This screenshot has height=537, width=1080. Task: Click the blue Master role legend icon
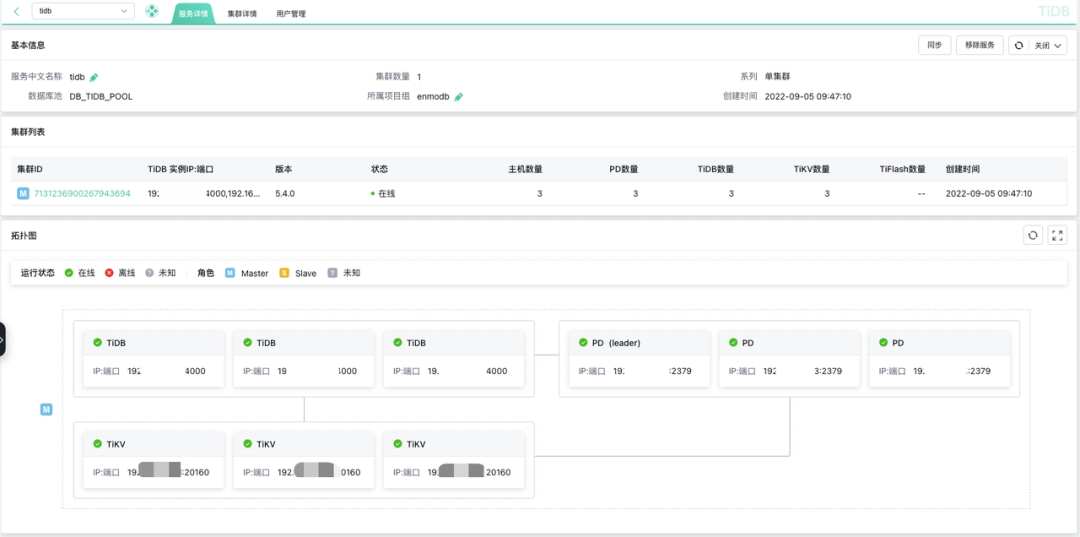pos(230,273)
